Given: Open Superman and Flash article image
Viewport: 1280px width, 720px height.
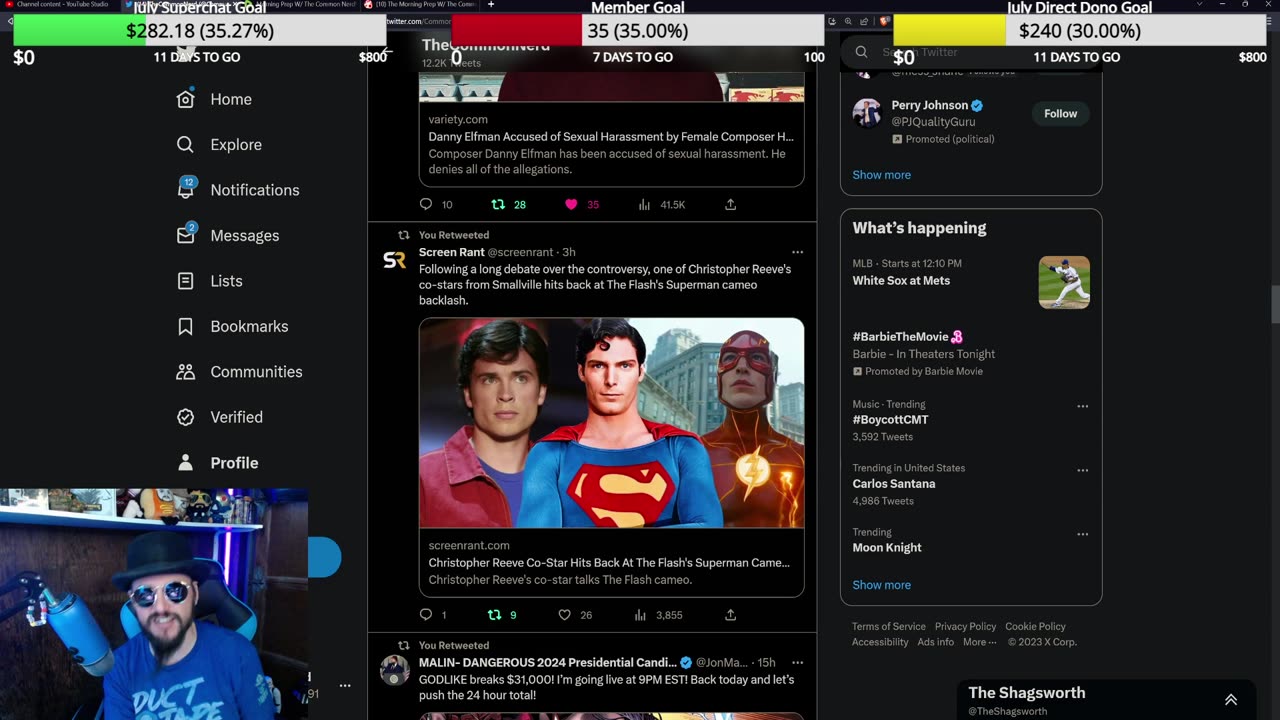Looking at the screenshot, I should [x=611, y=422].
